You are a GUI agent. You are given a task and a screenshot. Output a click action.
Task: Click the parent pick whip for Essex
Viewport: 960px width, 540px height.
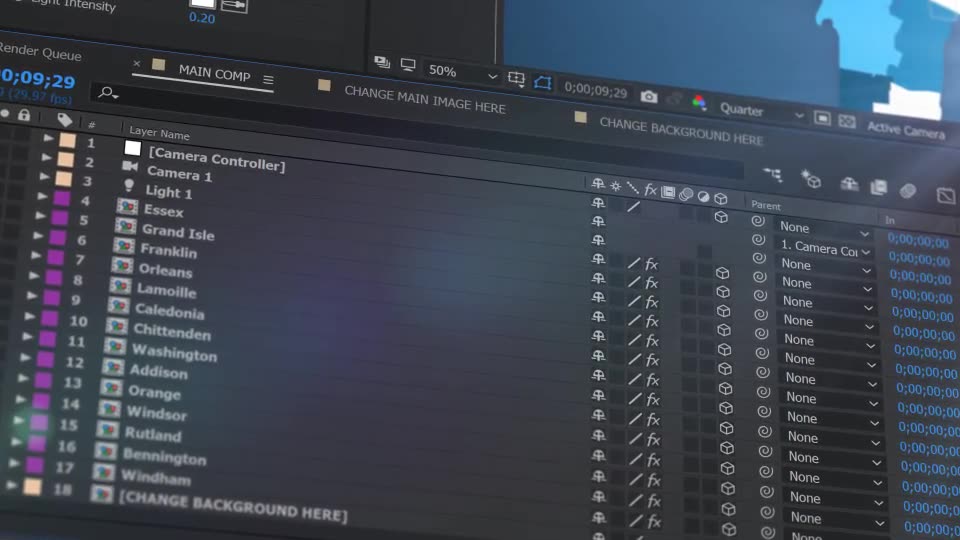tap(759, 277)
